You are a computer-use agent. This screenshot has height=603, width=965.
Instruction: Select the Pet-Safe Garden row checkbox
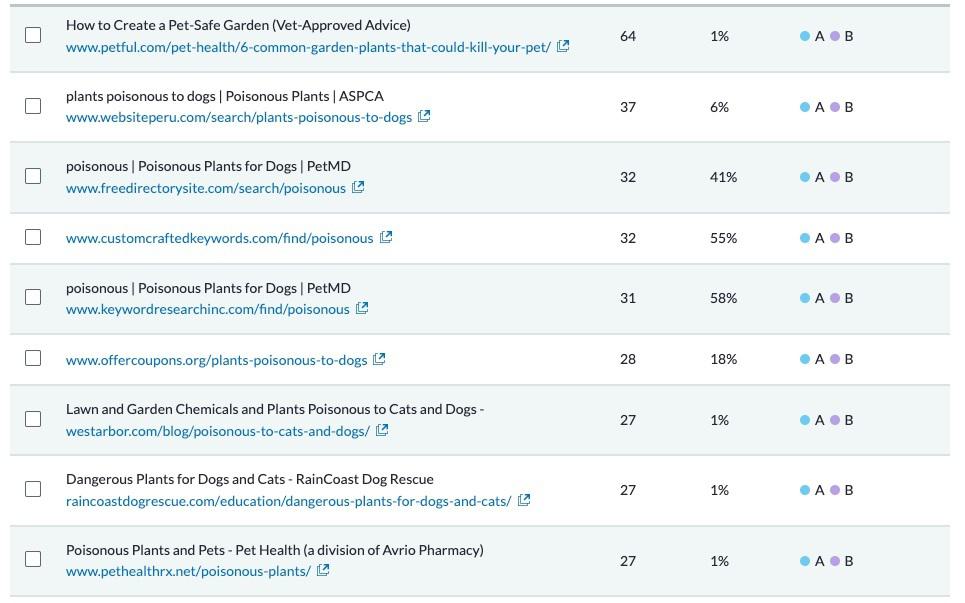click(33, 34)
